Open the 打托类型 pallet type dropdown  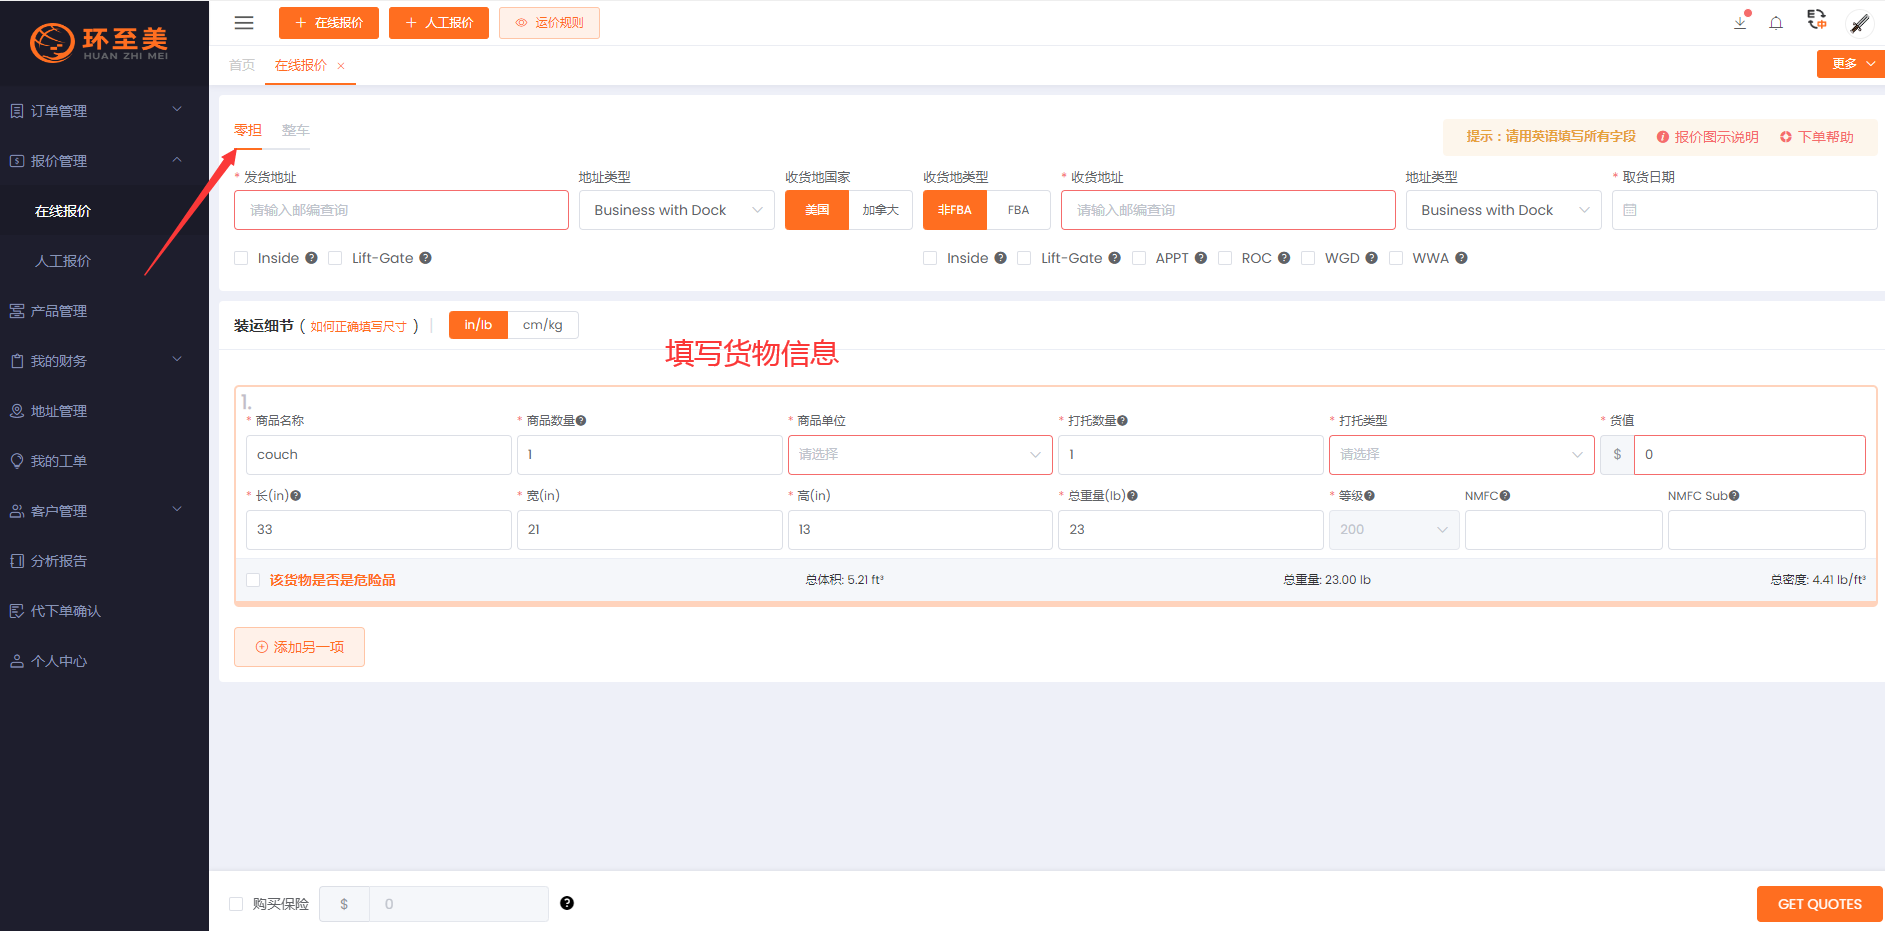click(x=1461, y=455)
